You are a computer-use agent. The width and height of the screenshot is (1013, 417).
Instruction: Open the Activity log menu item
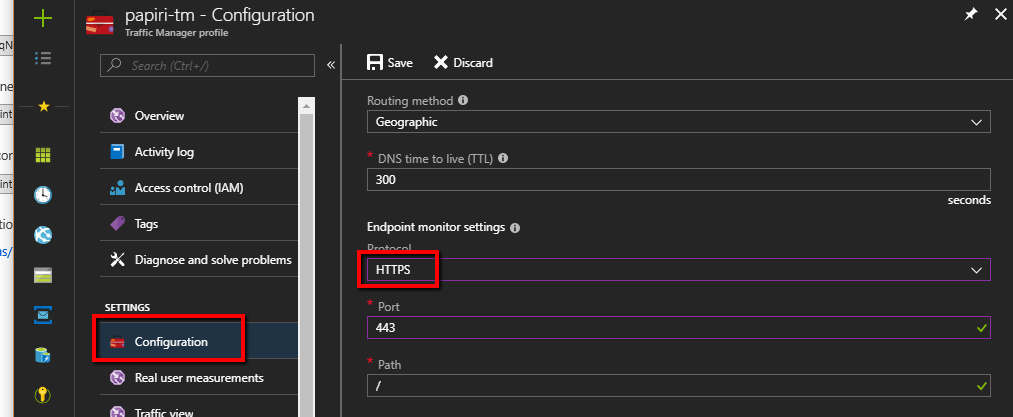(199, 152)
